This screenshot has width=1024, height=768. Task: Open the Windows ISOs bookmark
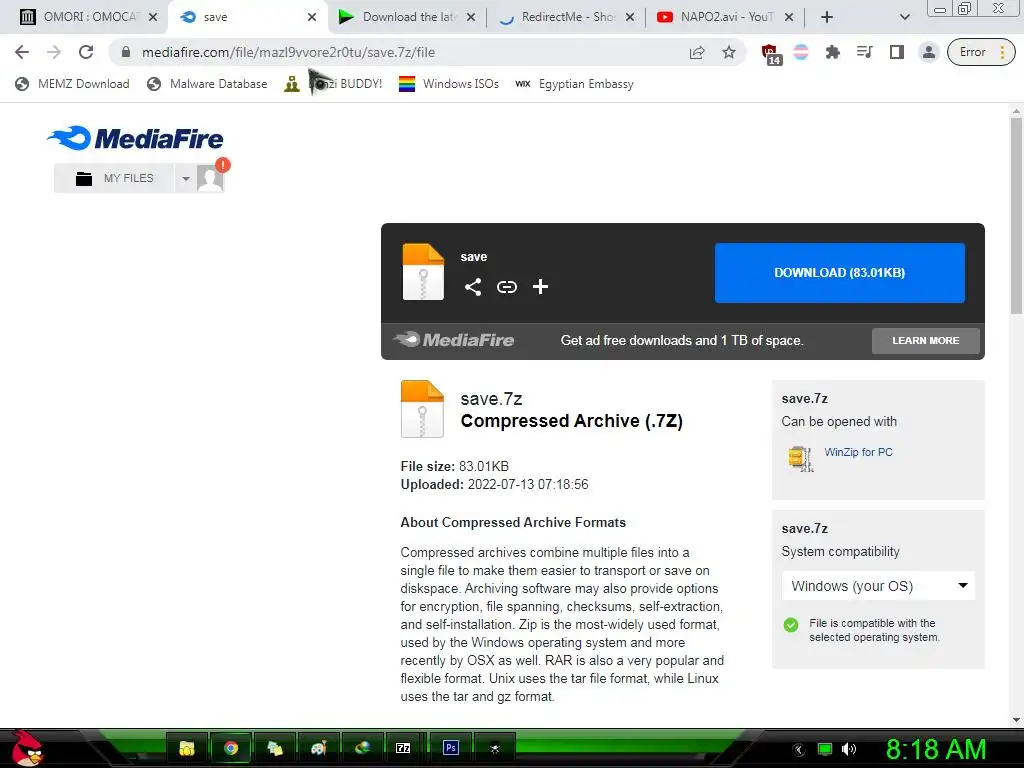point(449,84)
